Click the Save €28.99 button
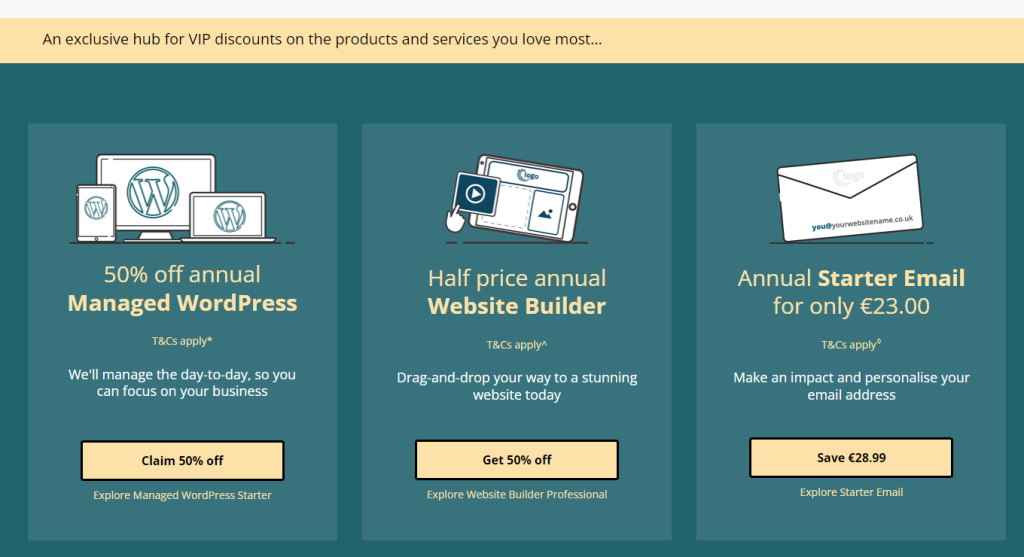Viewport: 1024px width, 557px height. tap(851, 458)
